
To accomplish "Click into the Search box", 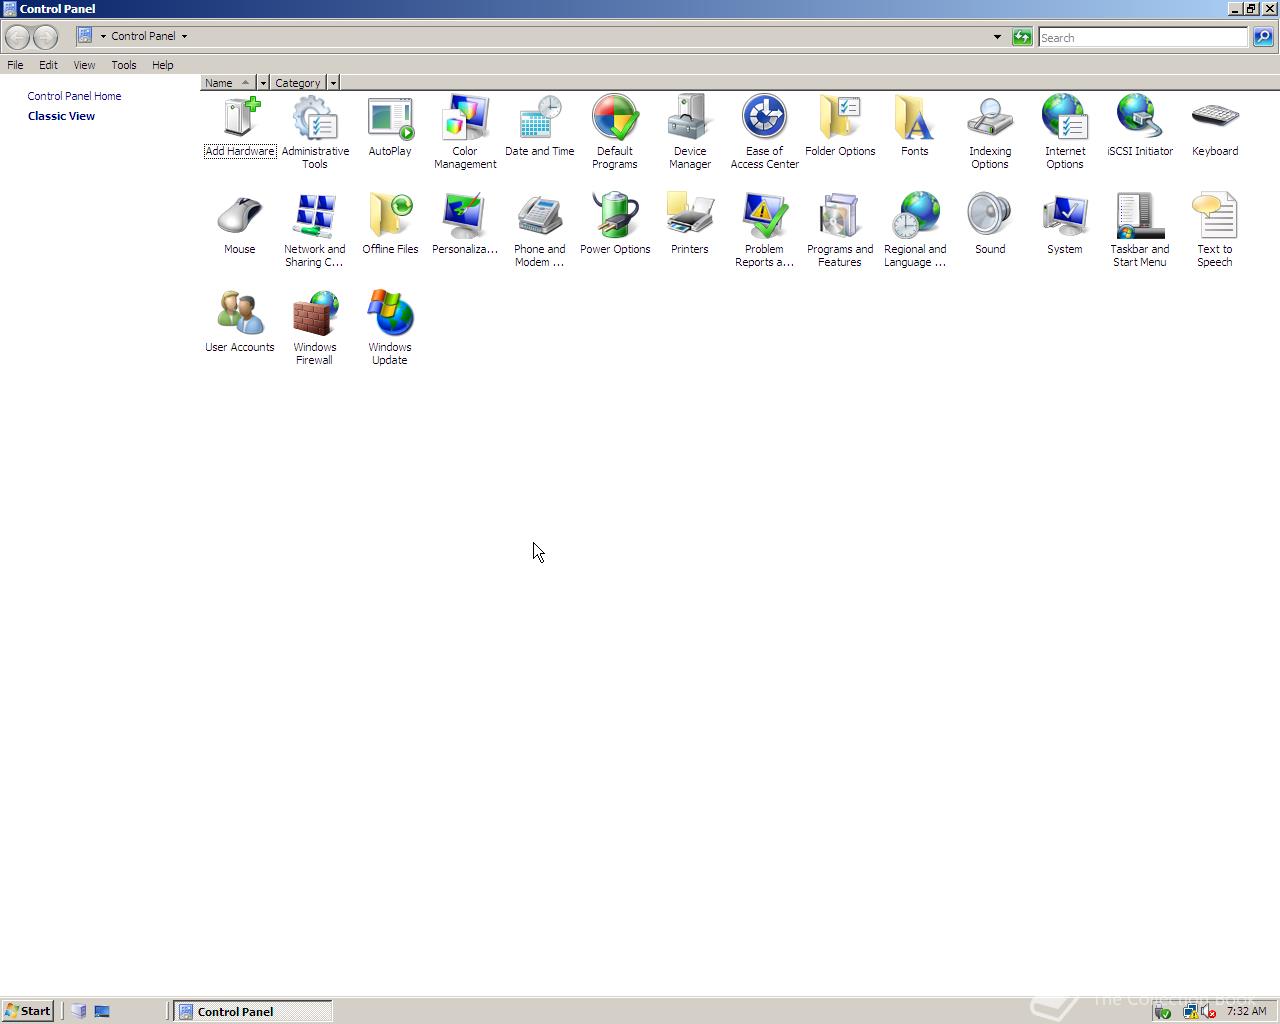I will [1143, 37].
